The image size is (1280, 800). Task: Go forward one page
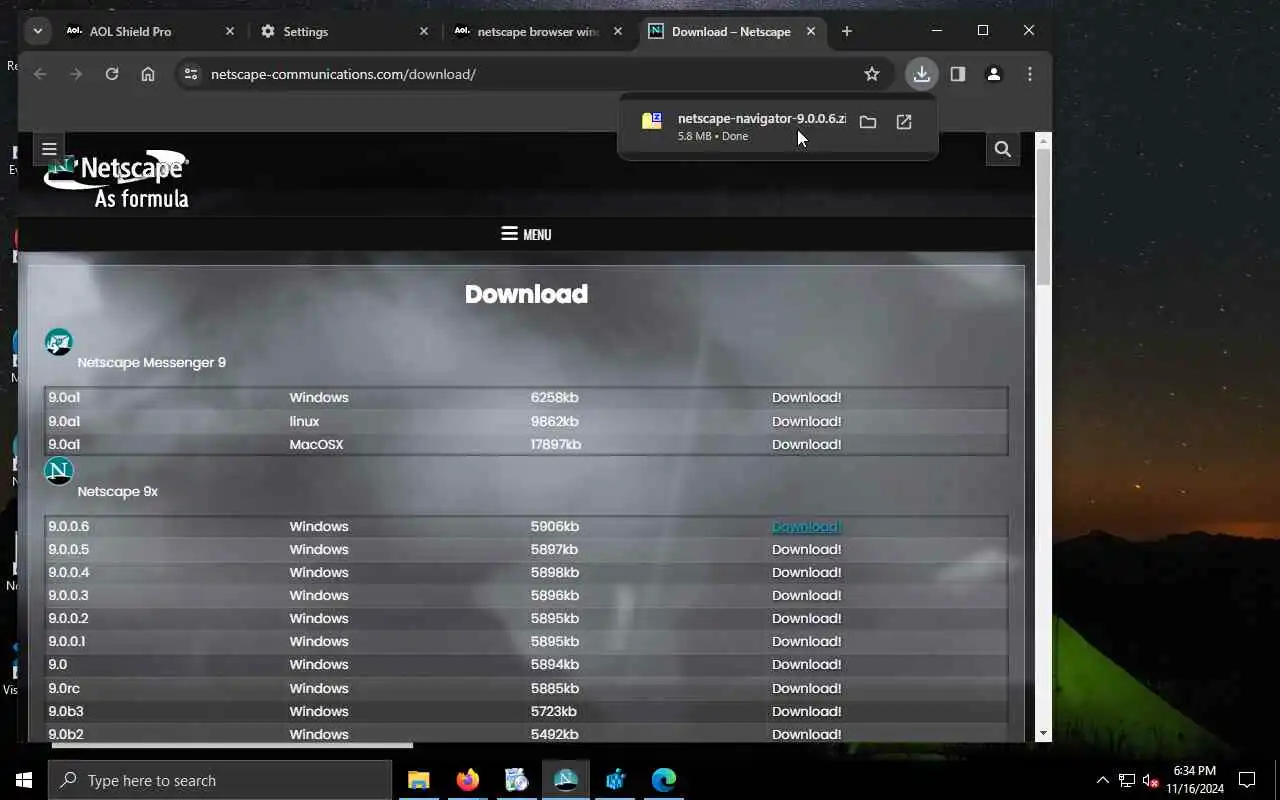click(76, 74)
